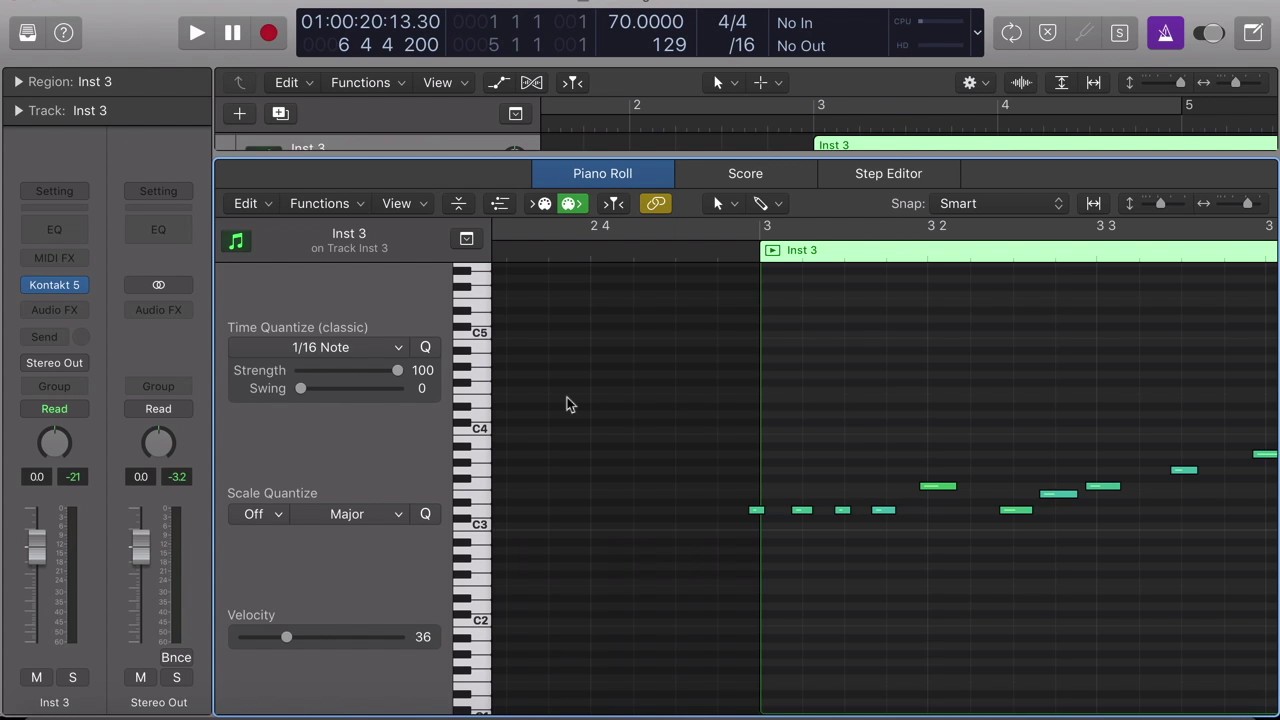This screenshot has height=720, width=1280.
Task: Click the Tracks area up-arrow back icon
Action: coord(239,83)
